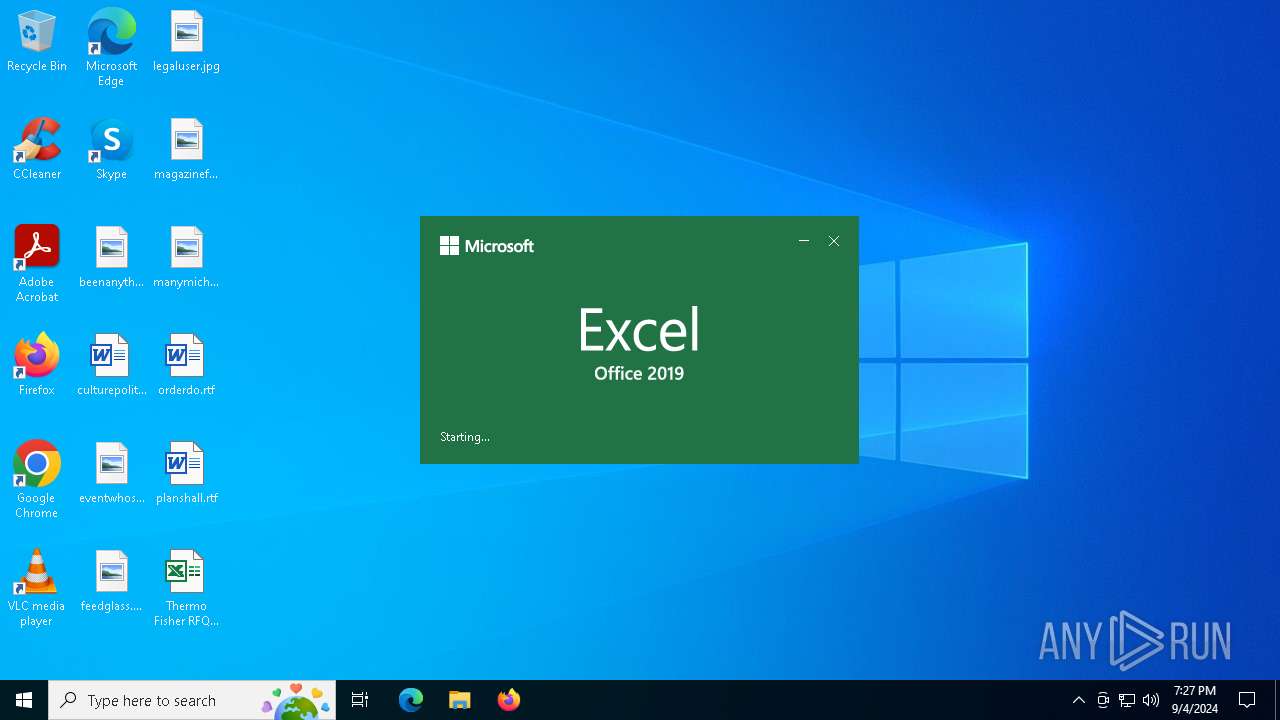Screen dimensions: 1280x720
Task: Select the legaluser.jpg file icon
Action: click(x=186, y=42)
